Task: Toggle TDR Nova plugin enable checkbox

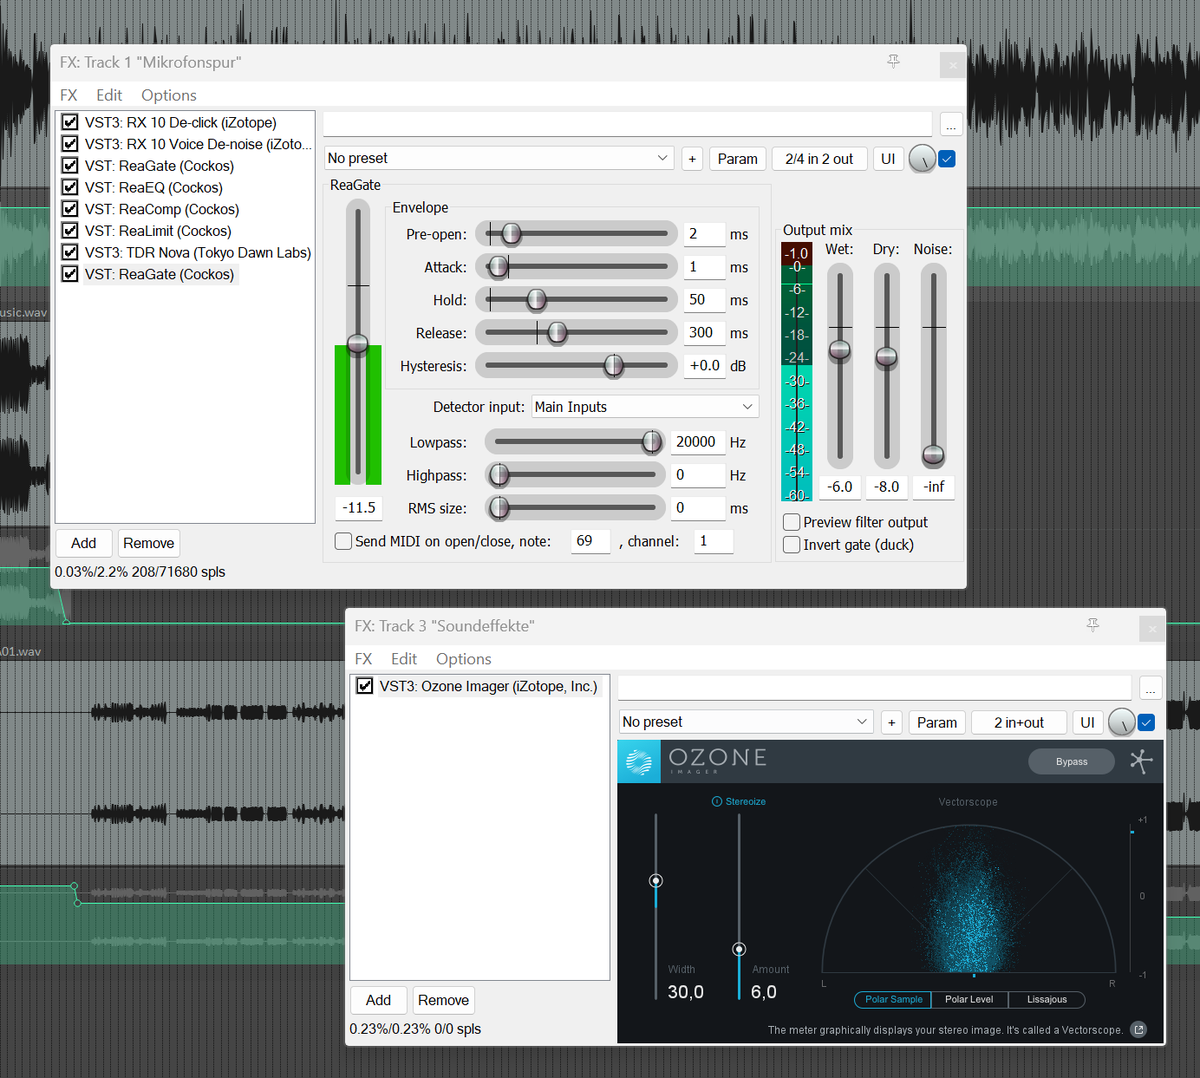Action: coord(70,252)
